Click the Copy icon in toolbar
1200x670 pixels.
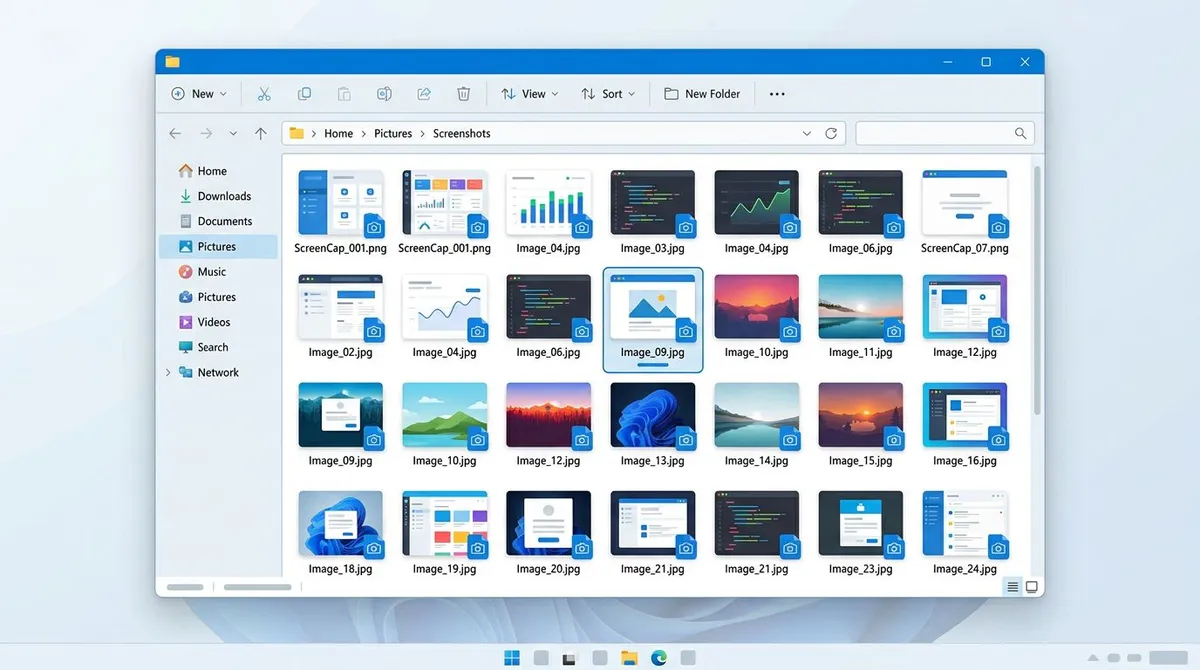point(304,94)
